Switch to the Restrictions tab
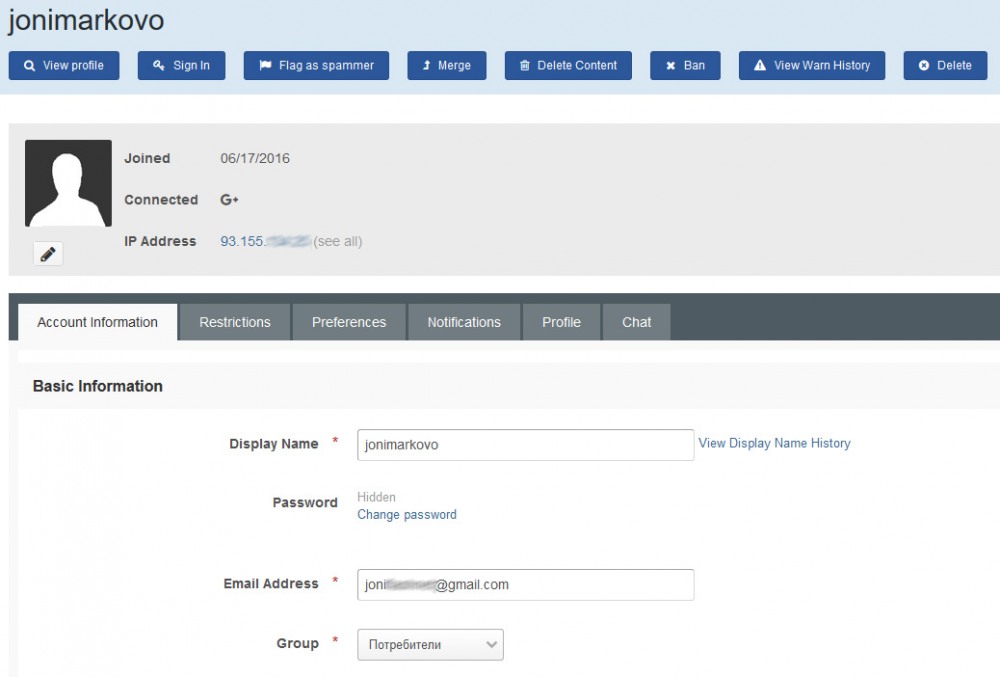Viewport: 1000px width, 677px height. click(235, 322)
